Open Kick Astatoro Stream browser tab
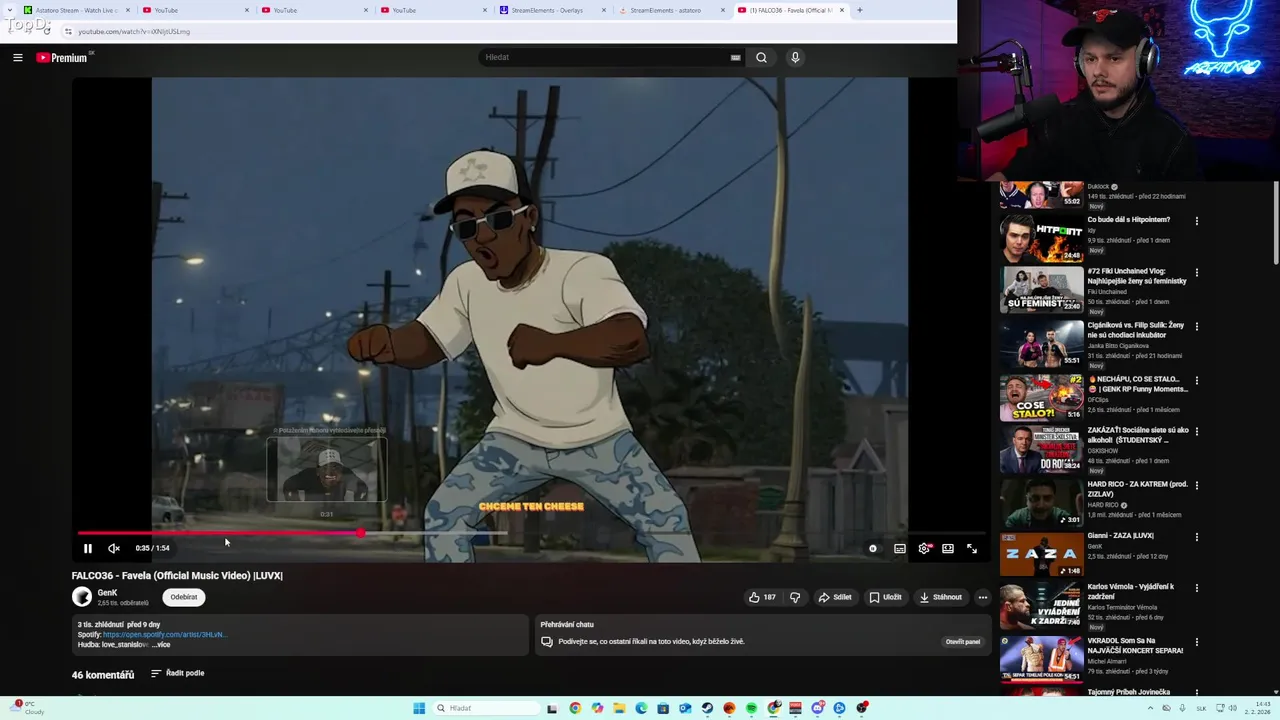The height and width of the screenshot is (720, 1280). [77, 10]
